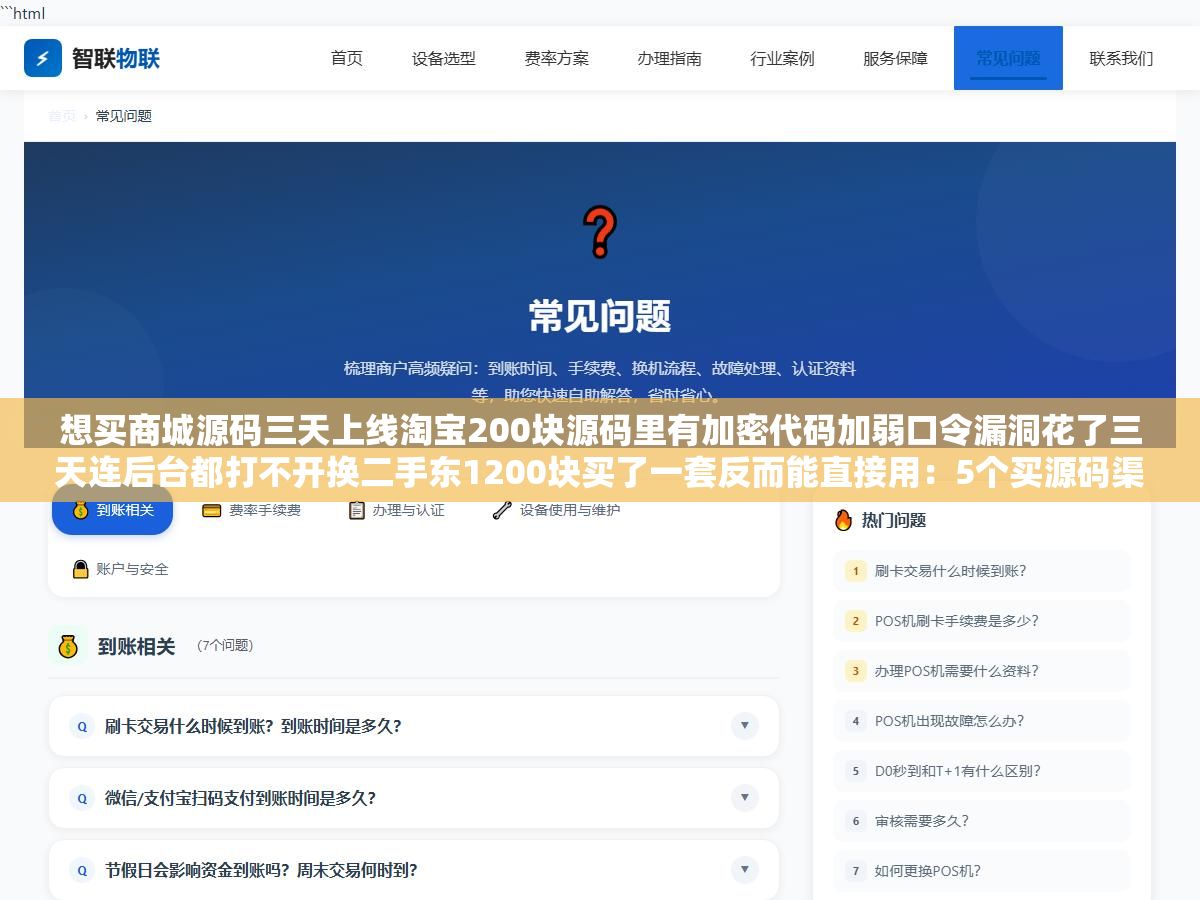
Task: Open question 刷卡交易什么时候到账？到账时间是多久？
Action: (x=414, y=726)
